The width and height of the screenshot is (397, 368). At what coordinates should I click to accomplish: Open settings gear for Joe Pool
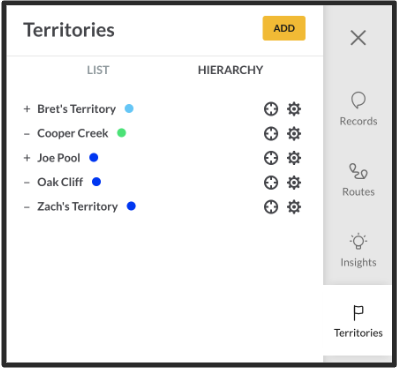(x=294, y=158)
